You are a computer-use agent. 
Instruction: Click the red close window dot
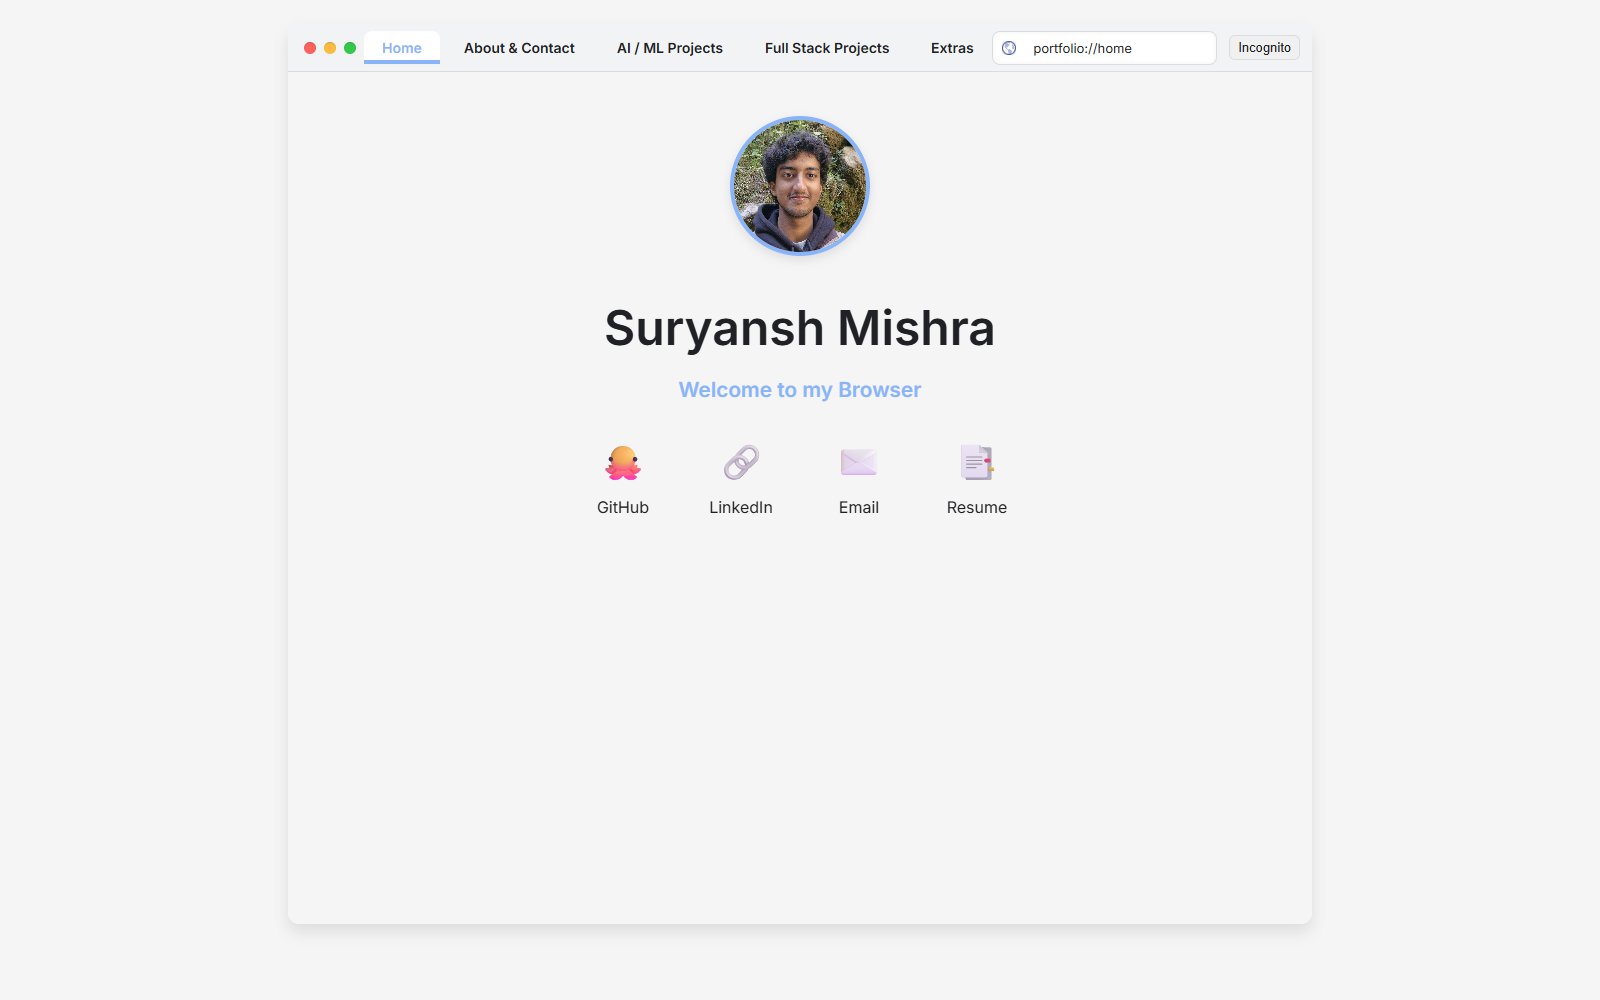(x=310, y=48)
